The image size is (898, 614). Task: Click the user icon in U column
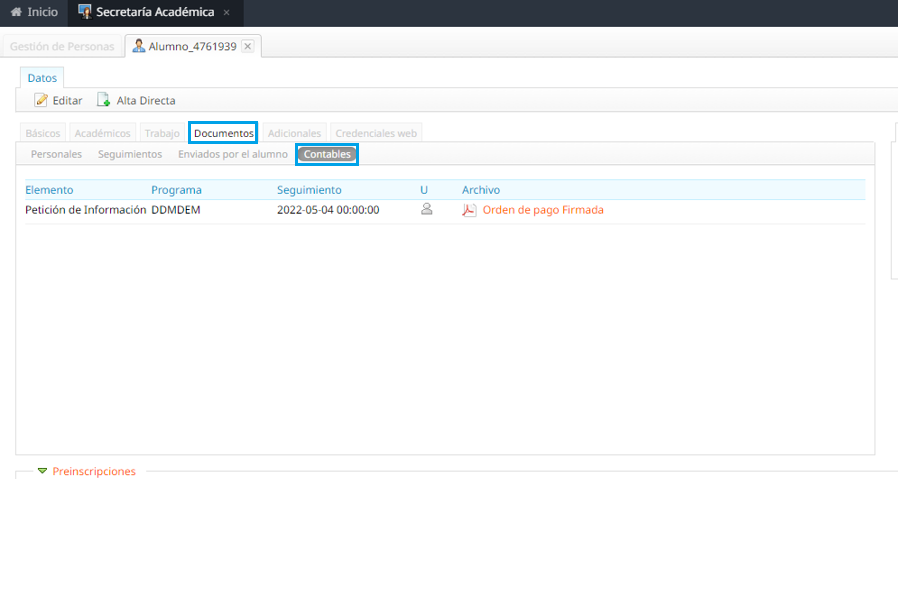427,209
